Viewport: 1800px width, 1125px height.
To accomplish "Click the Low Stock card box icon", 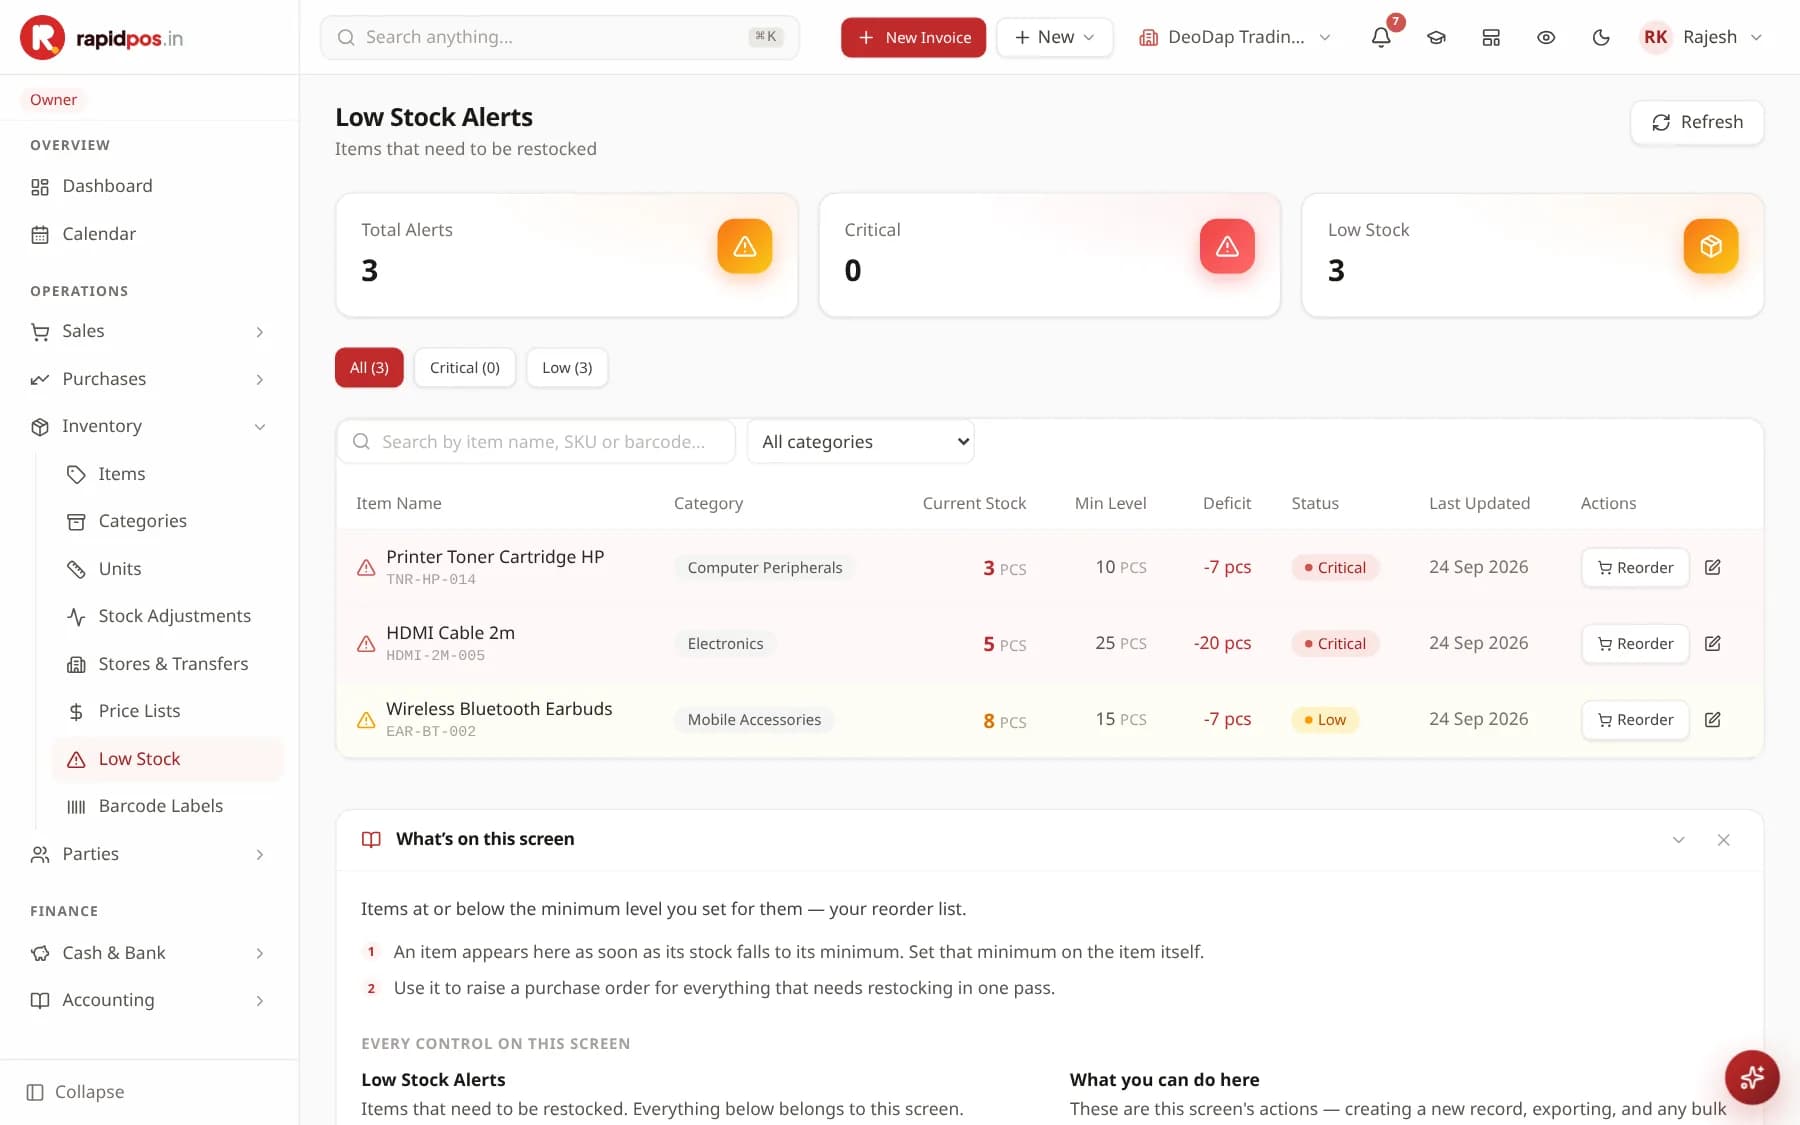I will pos(1711,246).
